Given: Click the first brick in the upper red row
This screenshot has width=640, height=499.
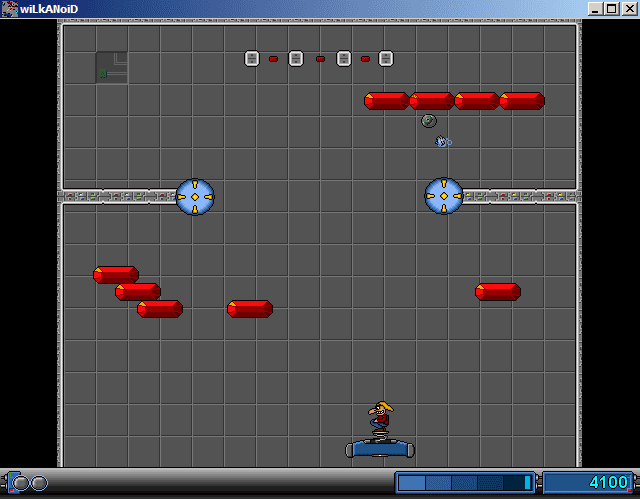Looking at the screenshot, I should coord(387,101).
